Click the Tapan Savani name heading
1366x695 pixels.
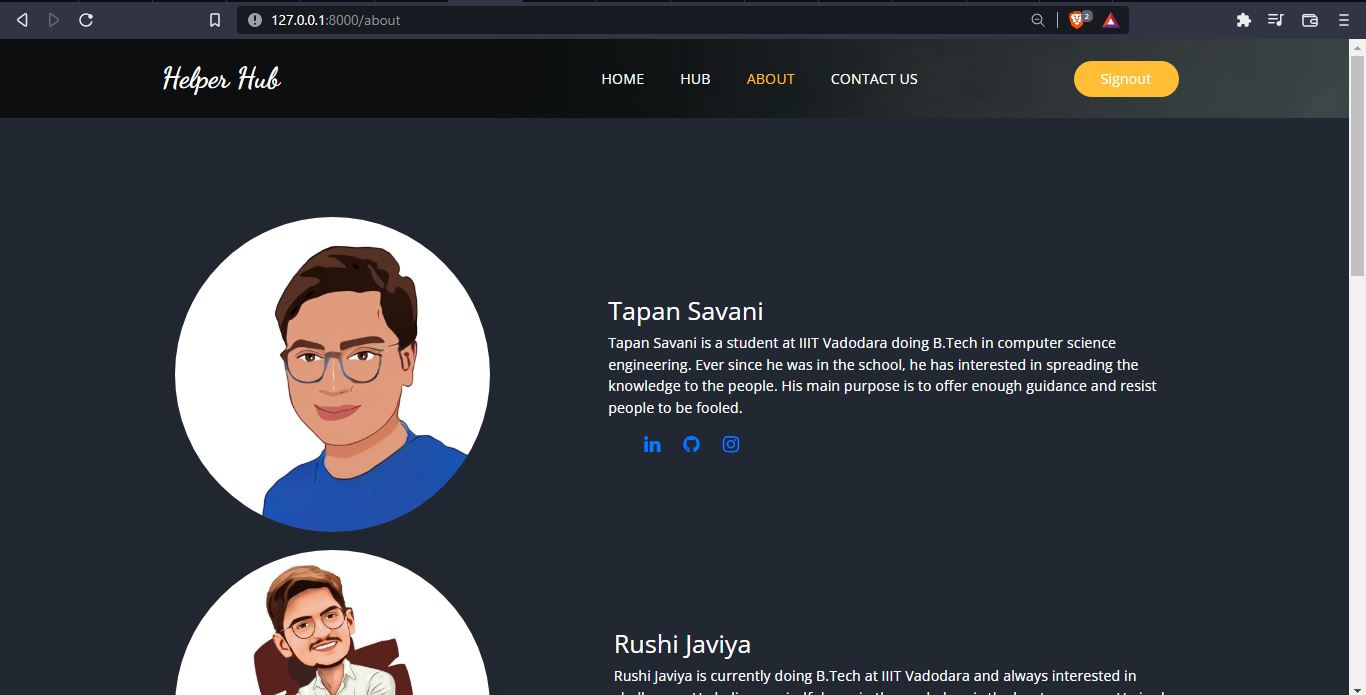pyautogui.click(x=686, y=311)
